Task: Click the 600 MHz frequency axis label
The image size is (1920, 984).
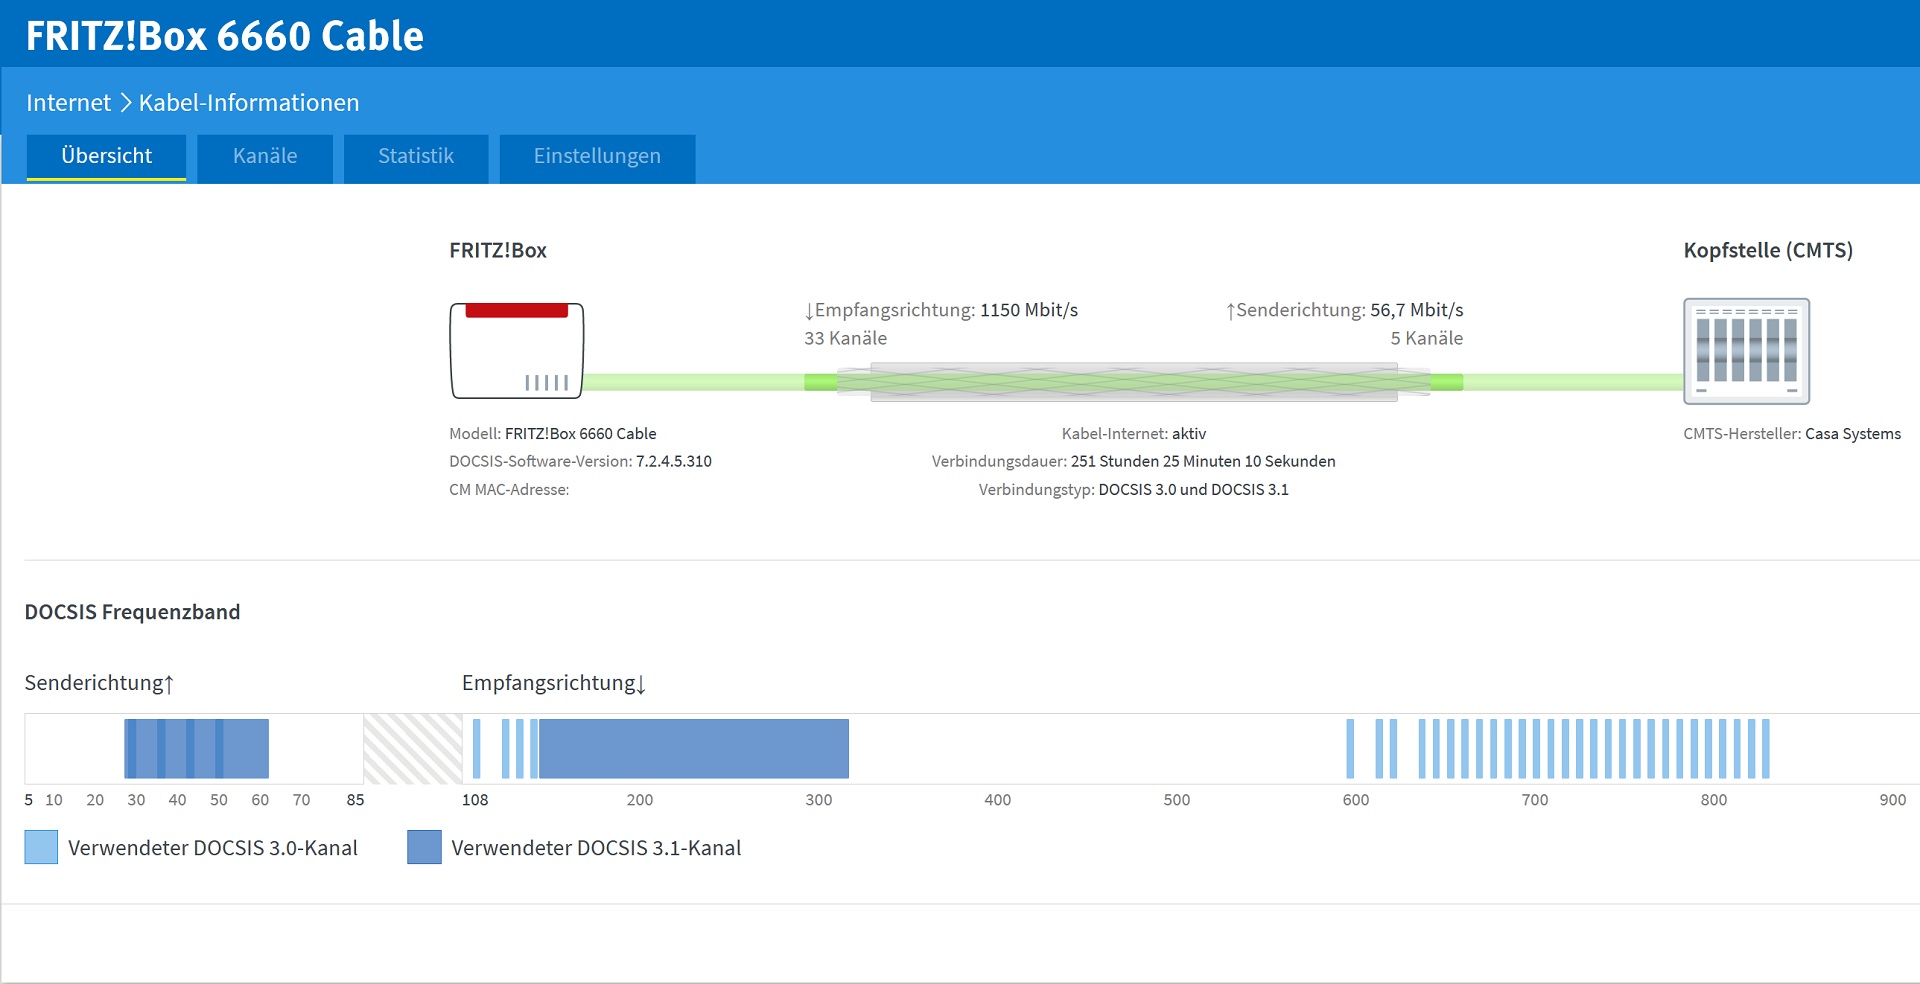Action: [x=1356, y=800]
